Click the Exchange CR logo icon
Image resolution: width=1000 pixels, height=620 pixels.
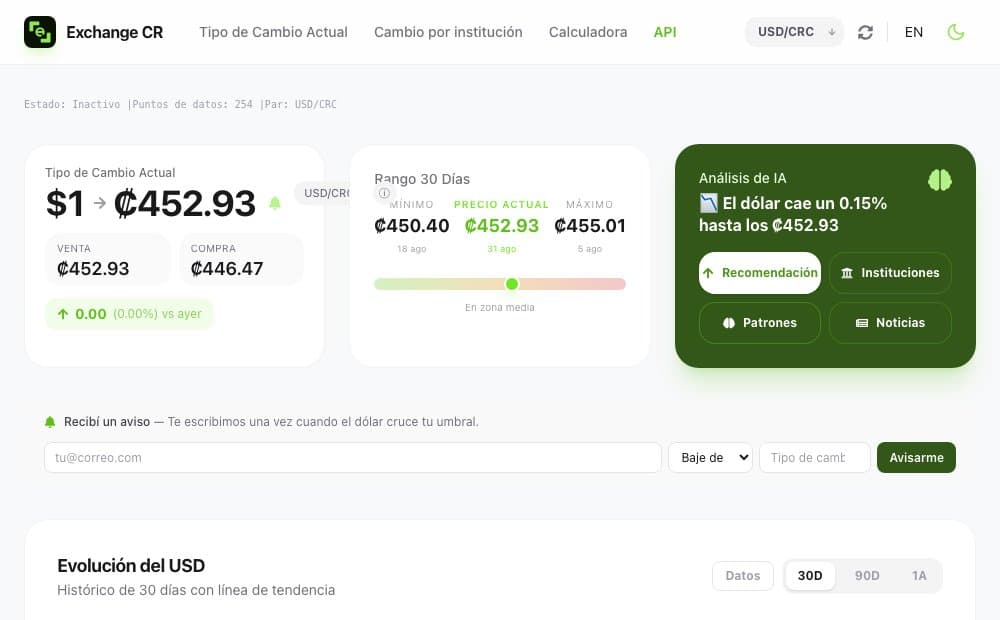pyautogui.click(x=40, y=32)
